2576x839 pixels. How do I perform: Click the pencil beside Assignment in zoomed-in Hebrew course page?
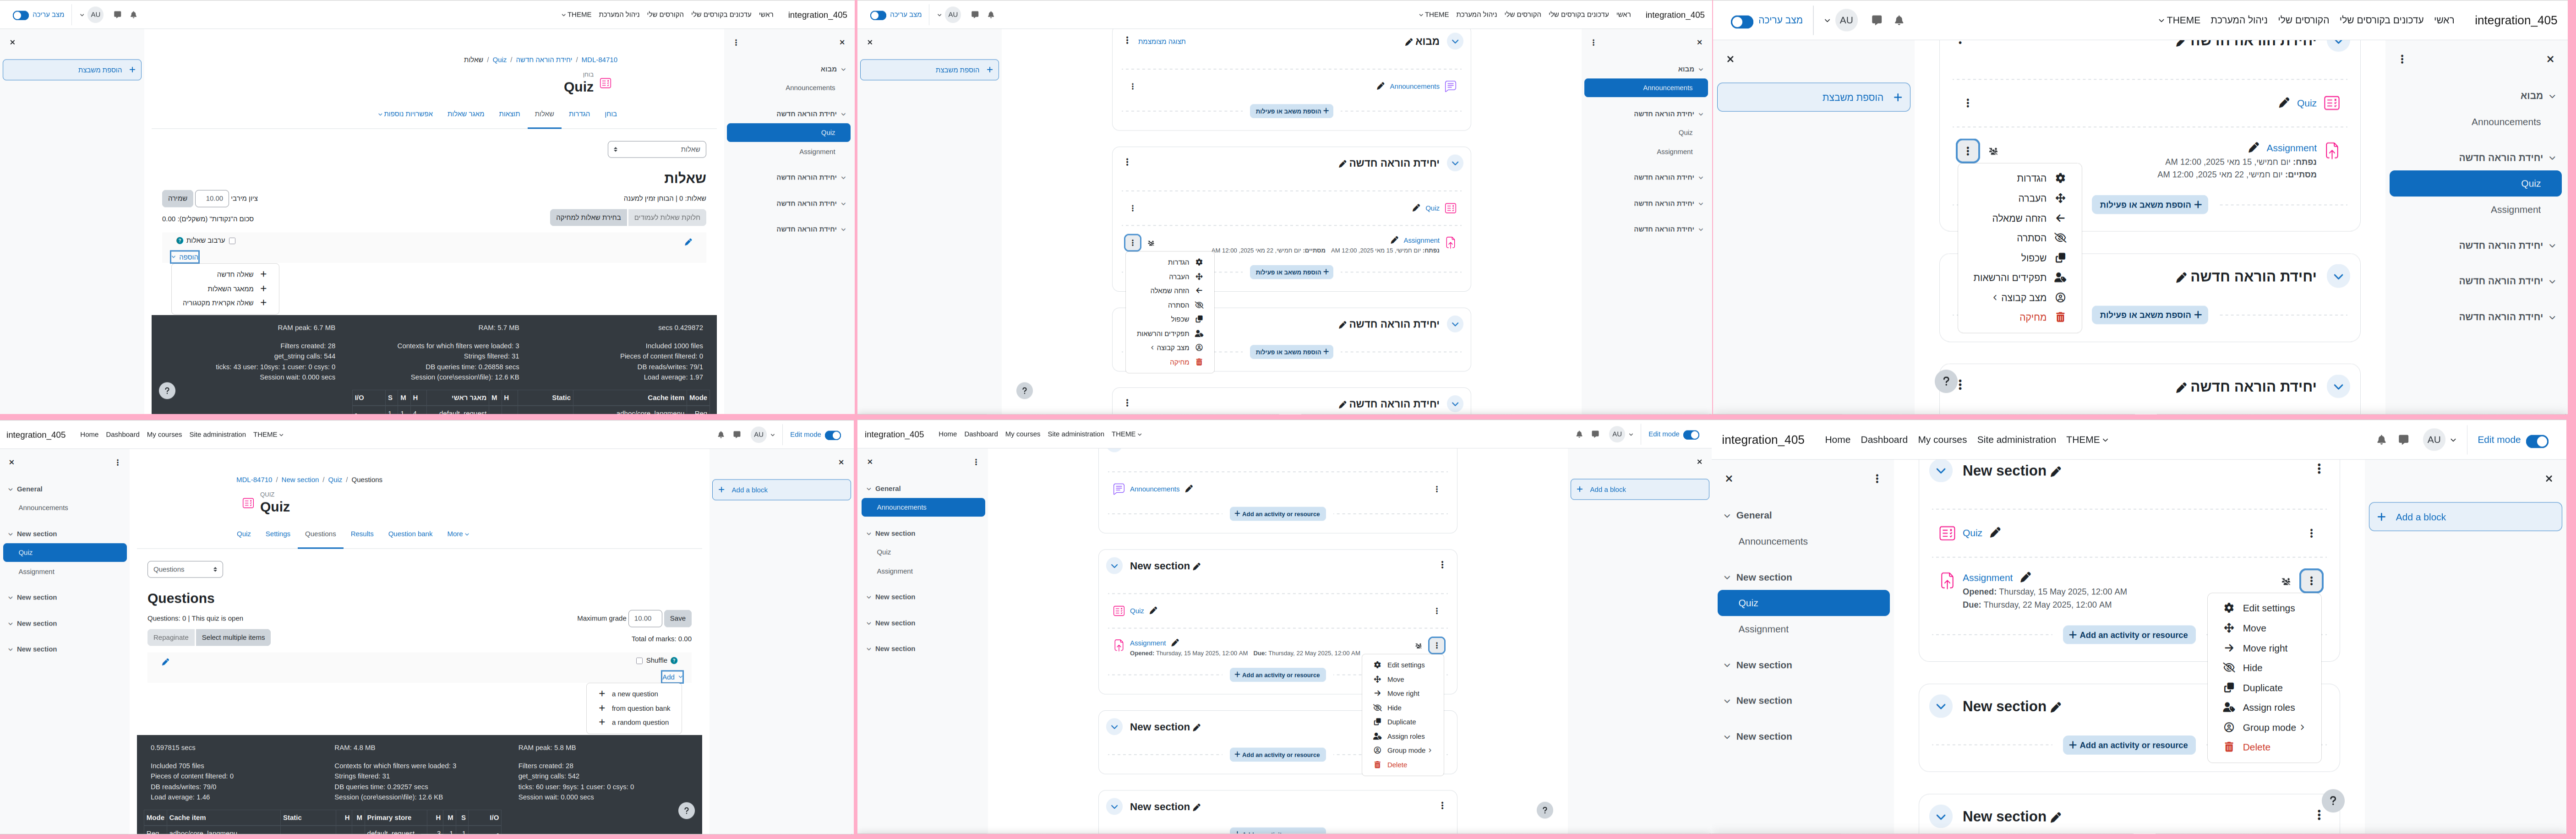tap(2253, 147)
